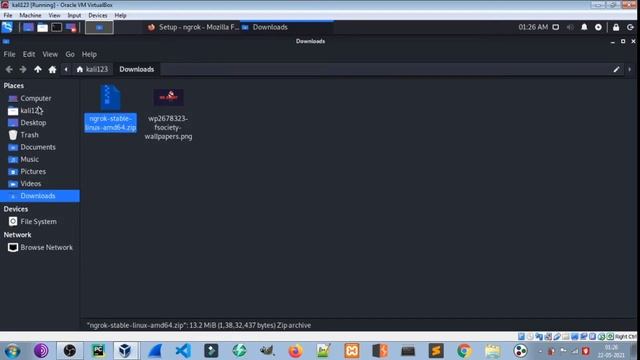Viewport: 640px width, 360px height.
Task: Click the display icon next to Kali clock
Action: point(556,27)
